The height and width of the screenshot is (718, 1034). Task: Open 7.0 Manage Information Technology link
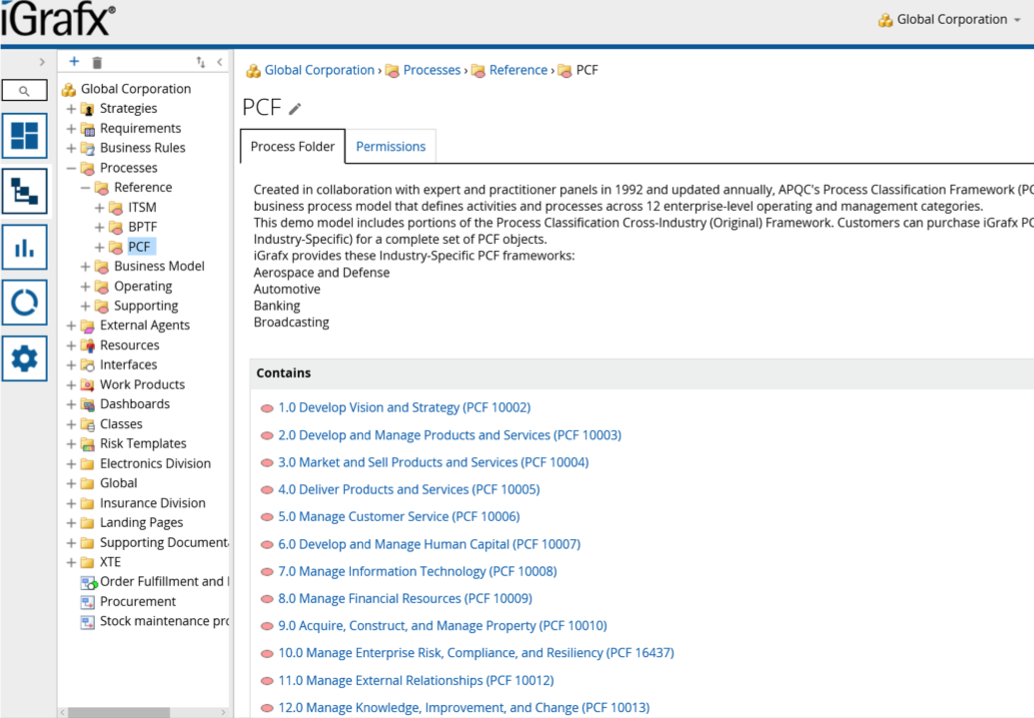click(x=417, y=572)
